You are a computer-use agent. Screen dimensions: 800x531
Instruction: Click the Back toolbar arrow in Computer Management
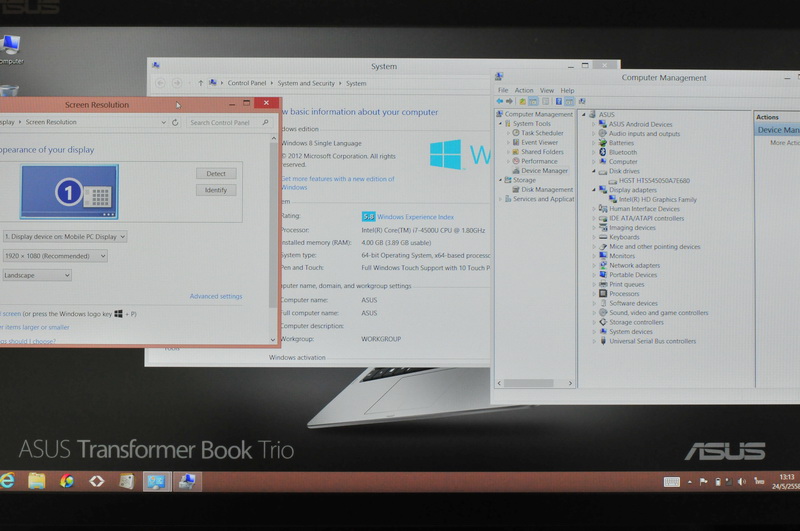coord(500,101)
